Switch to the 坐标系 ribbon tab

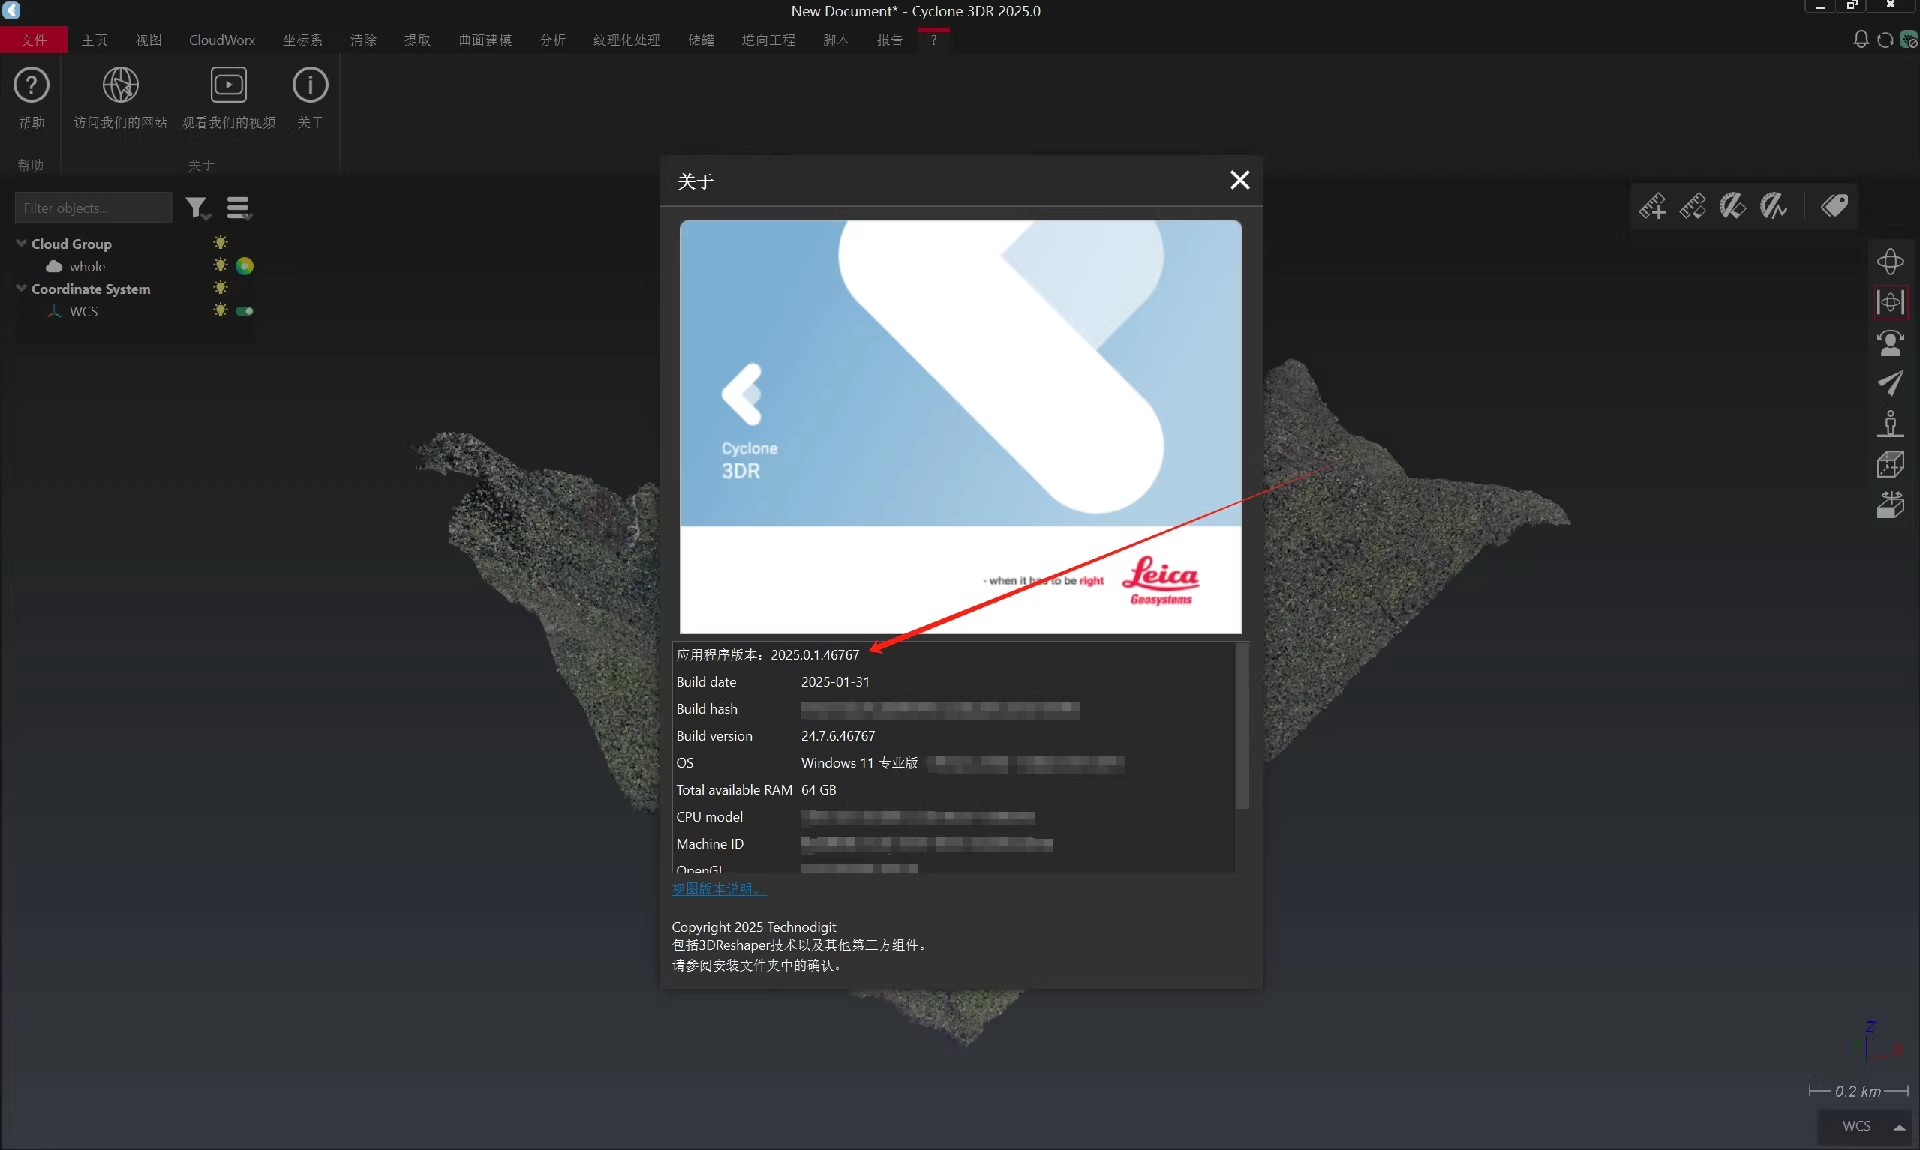pyautogui.click(x=302, y=40)
